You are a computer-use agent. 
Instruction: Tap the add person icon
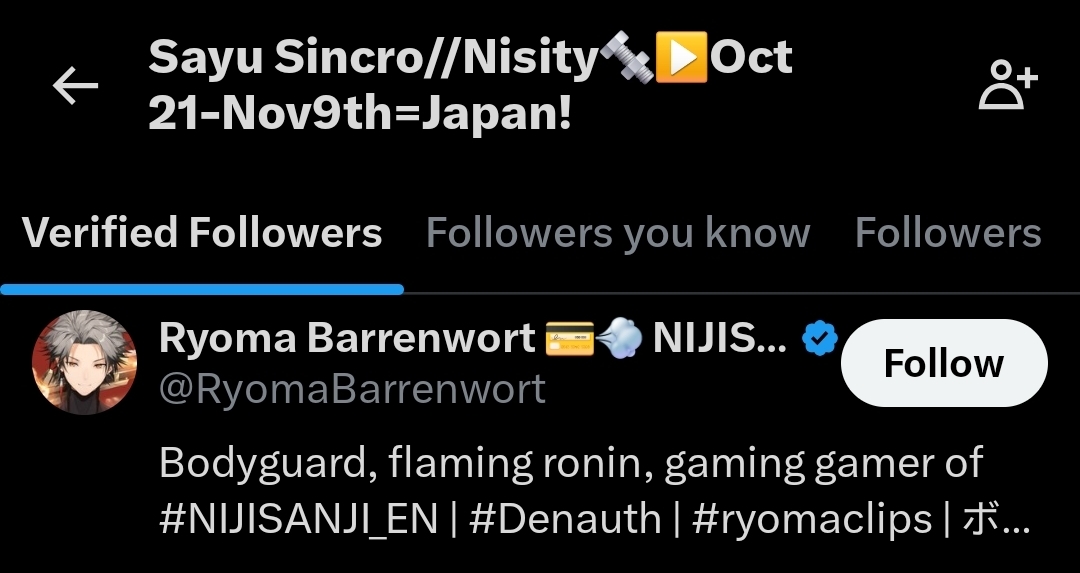coord(1008,85)
